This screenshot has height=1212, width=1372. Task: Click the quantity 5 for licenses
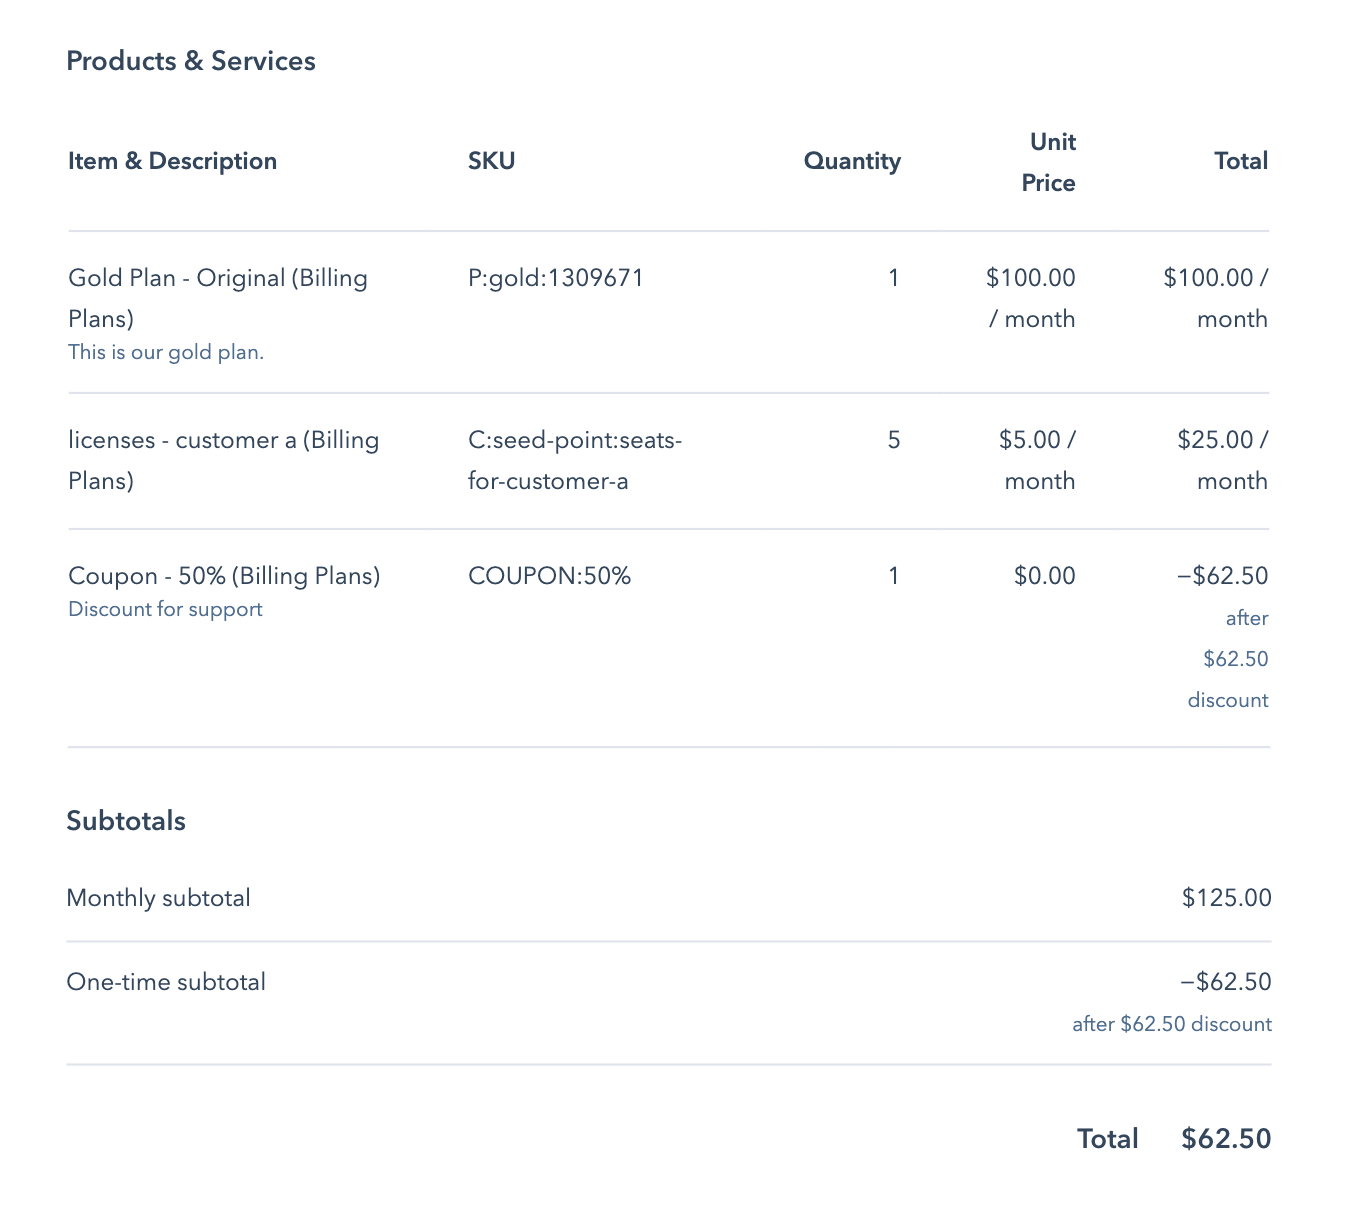(x=893, y=440)
